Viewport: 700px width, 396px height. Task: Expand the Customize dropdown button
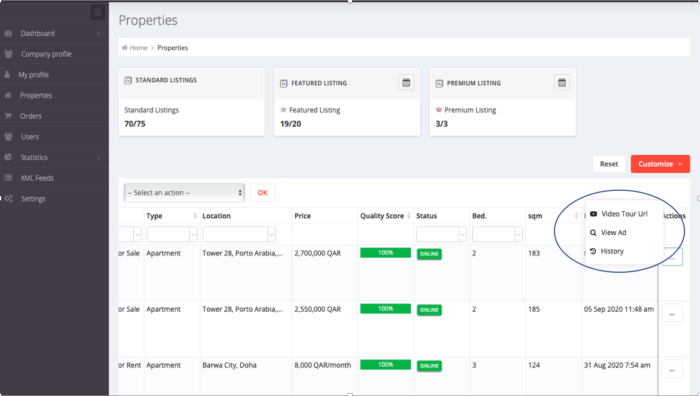point(660,164)
